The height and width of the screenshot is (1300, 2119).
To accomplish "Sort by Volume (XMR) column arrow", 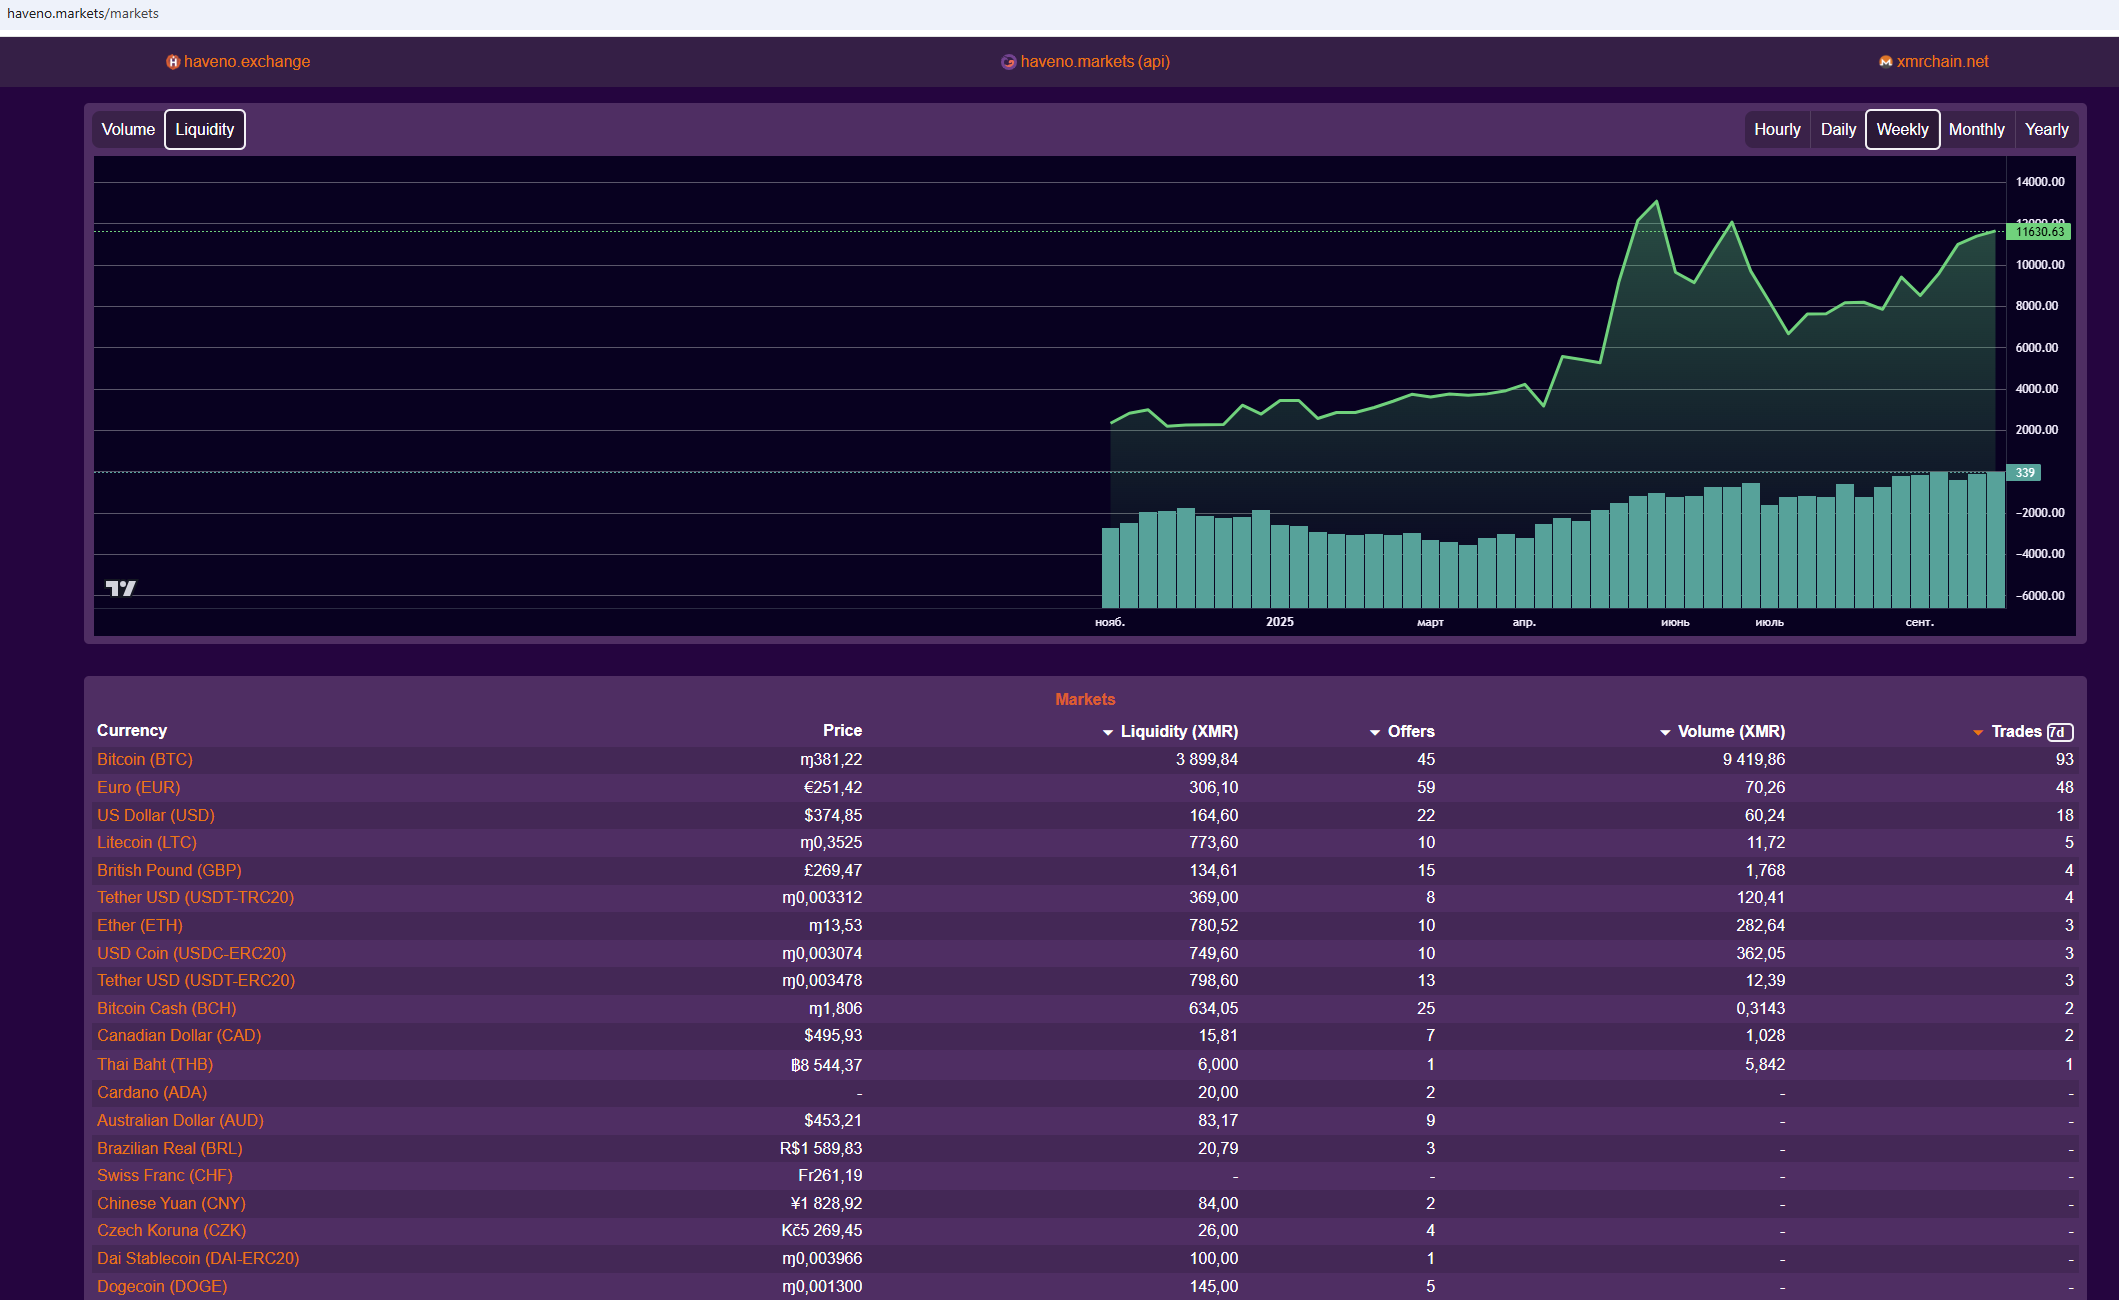I will pyautogui.click(x=1664, y=733).
